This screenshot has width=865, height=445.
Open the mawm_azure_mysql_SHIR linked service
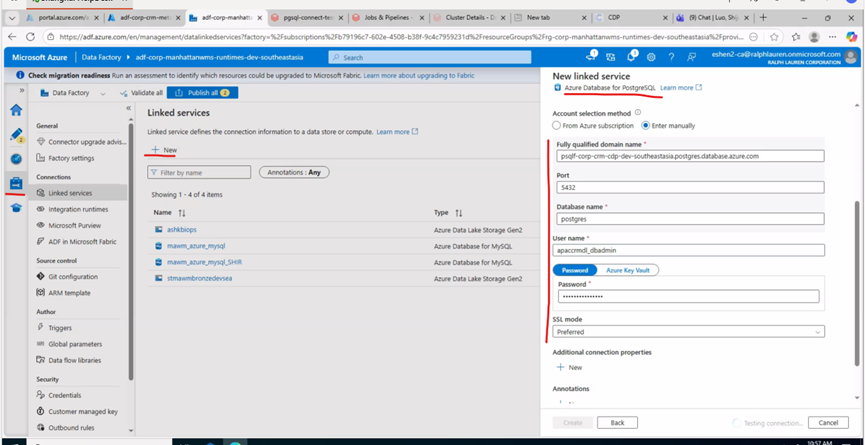[x=205, y=262]
